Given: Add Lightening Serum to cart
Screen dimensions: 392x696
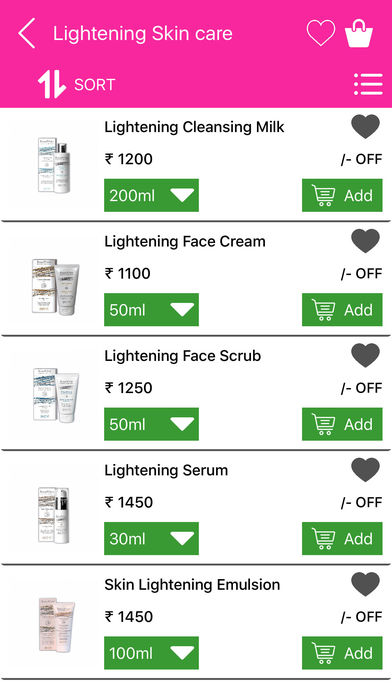Looking at the screenshot, I should pyautogui.click(x=342, y=538).
